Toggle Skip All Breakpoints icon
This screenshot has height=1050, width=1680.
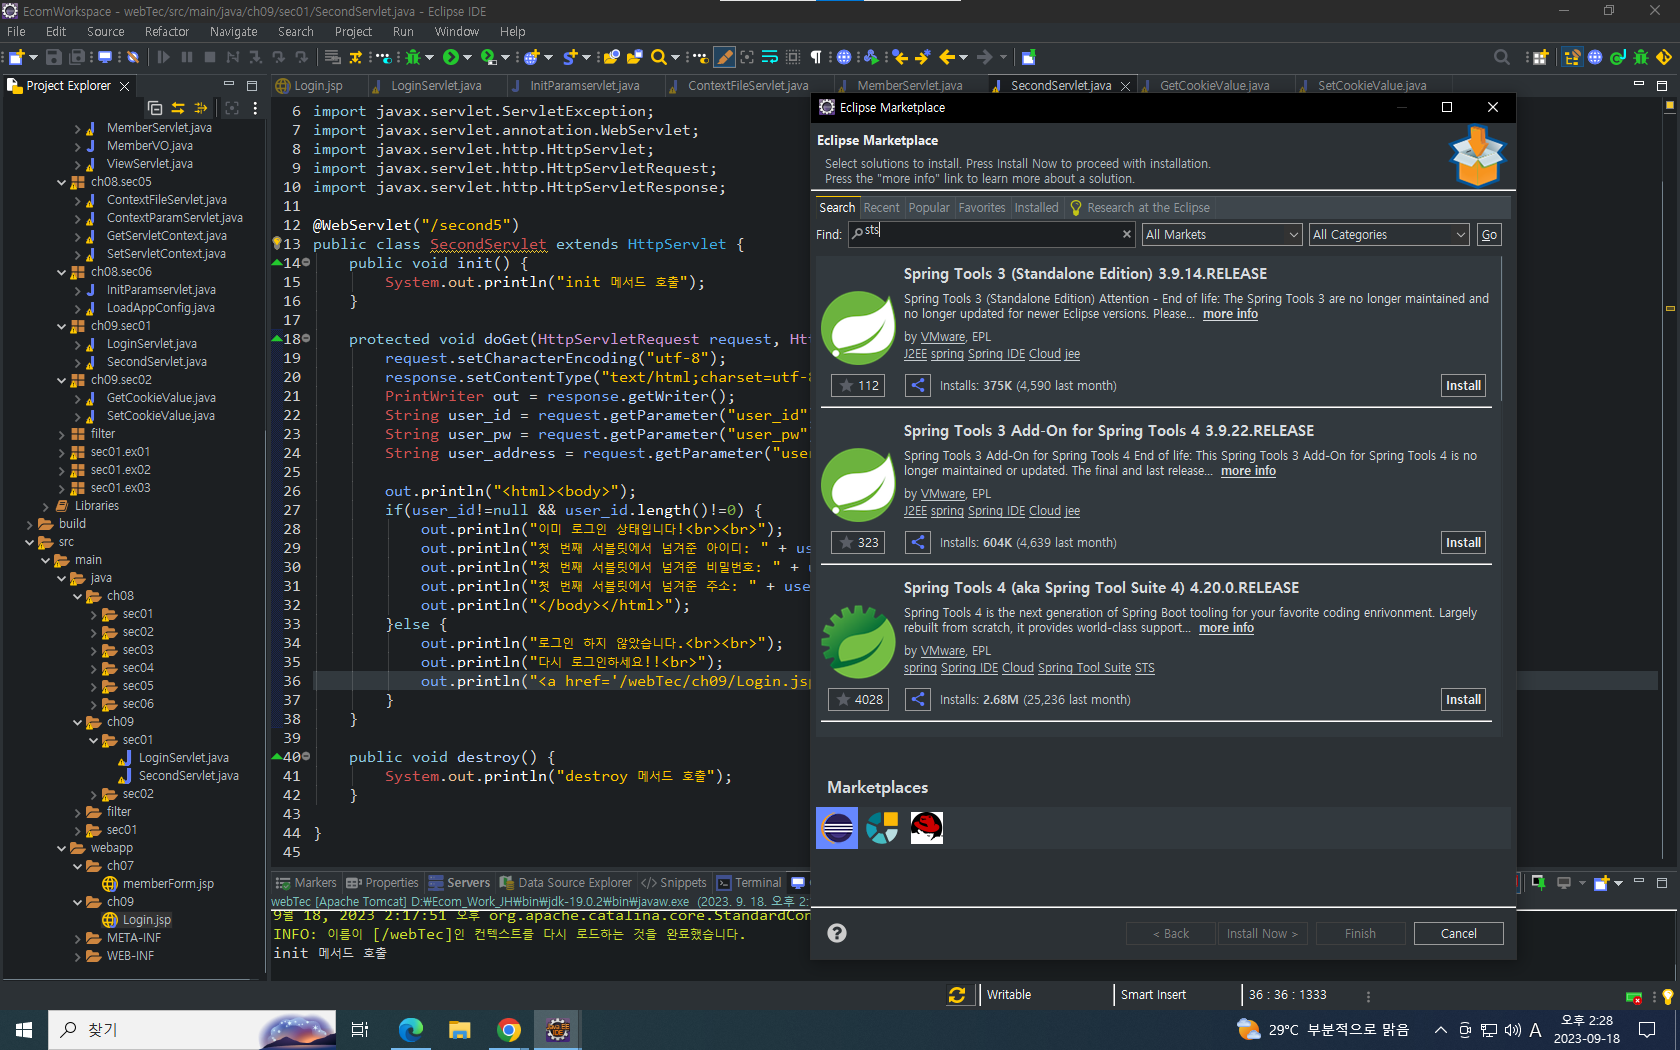[132, 57]
